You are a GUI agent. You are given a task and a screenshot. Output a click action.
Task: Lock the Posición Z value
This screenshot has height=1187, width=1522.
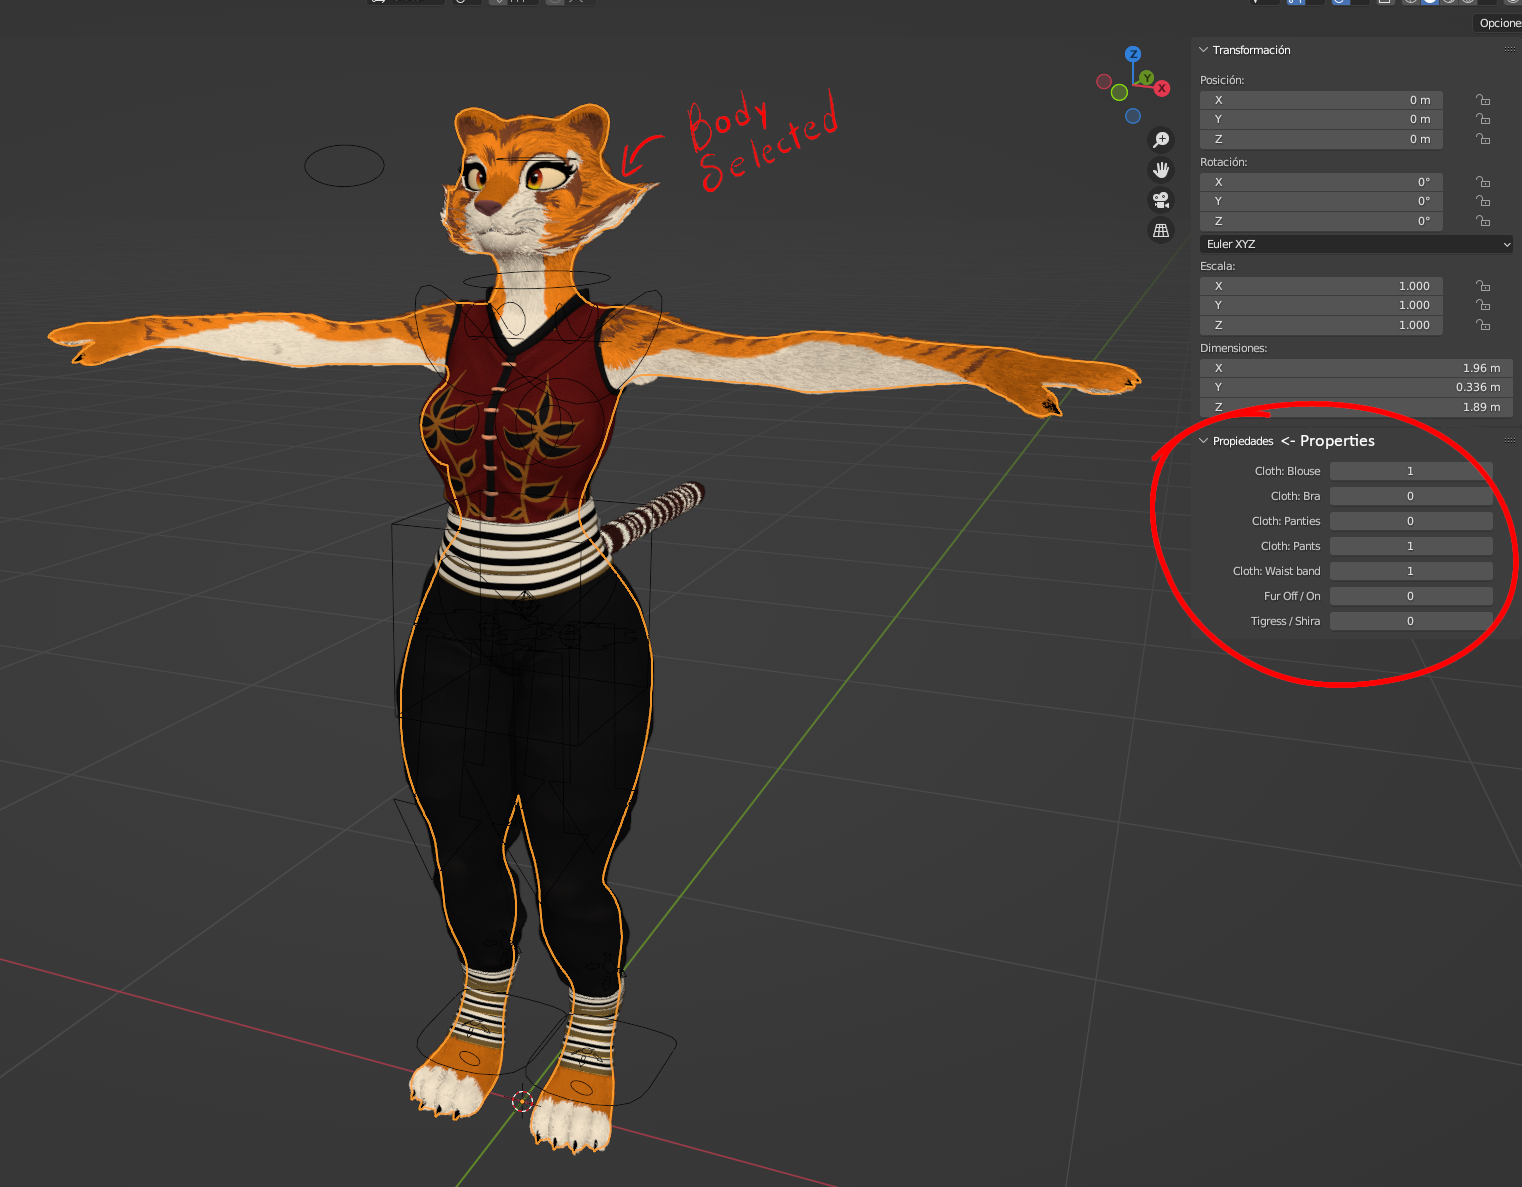coord(1483,139)
